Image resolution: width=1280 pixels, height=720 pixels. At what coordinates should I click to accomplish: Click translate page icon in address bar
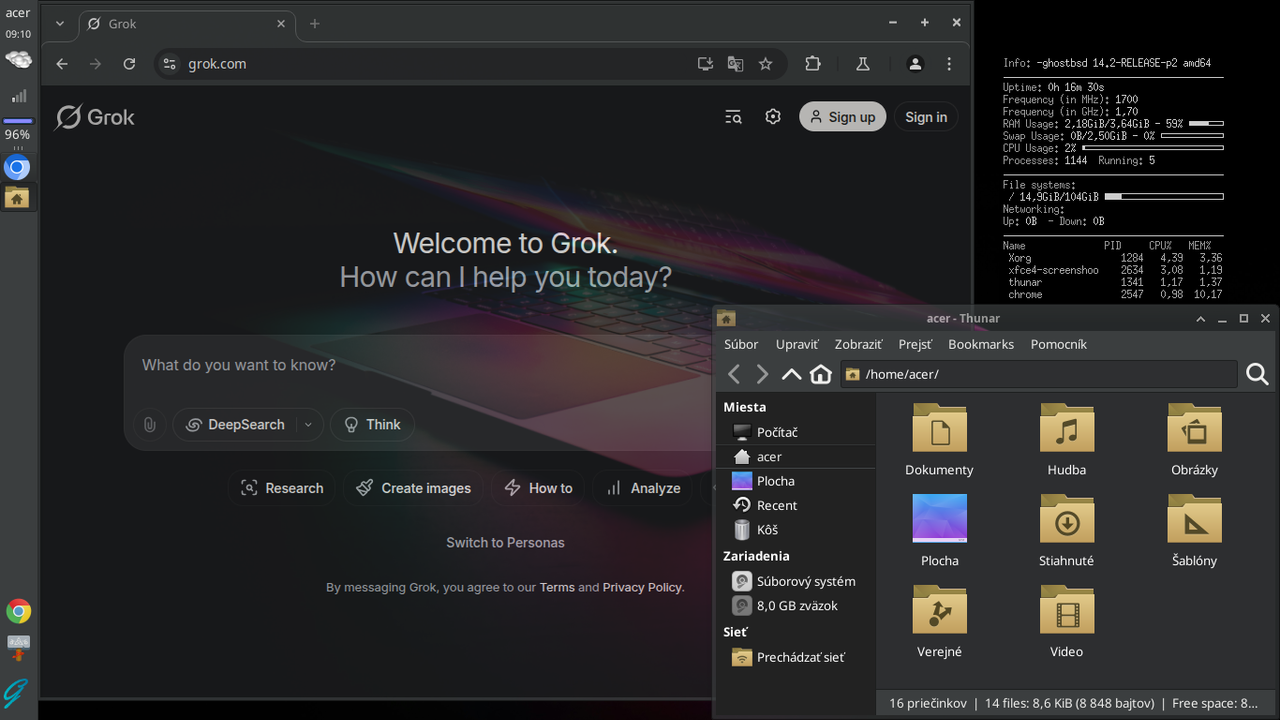coord(735,64)
